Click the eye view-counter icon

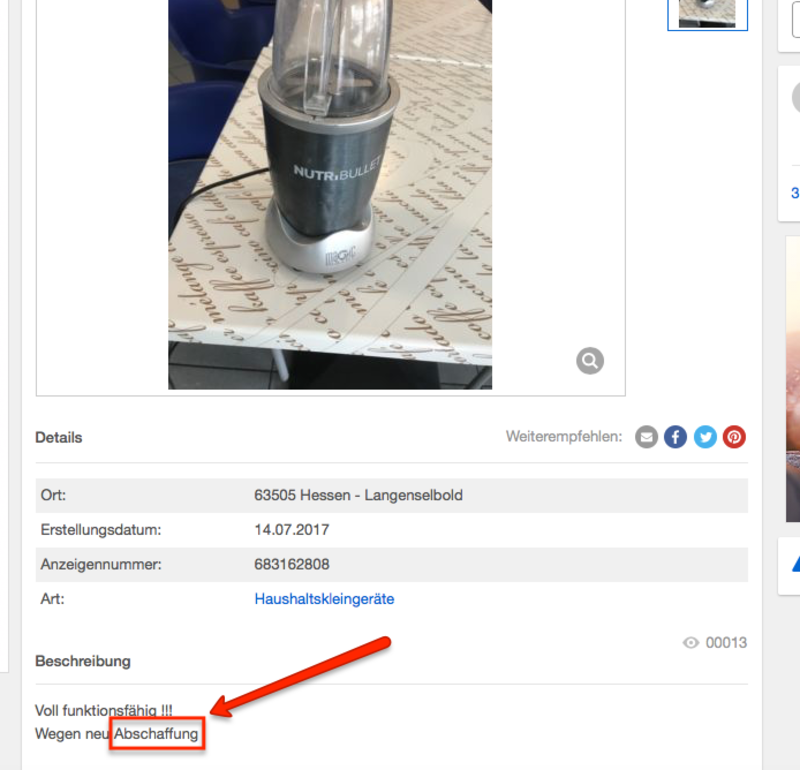690,643
